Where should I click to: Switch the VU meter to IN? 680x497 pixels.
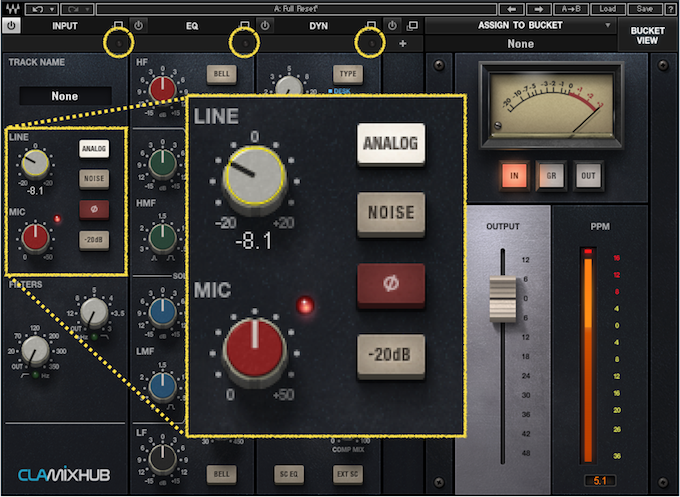click(x=514, y=176)
